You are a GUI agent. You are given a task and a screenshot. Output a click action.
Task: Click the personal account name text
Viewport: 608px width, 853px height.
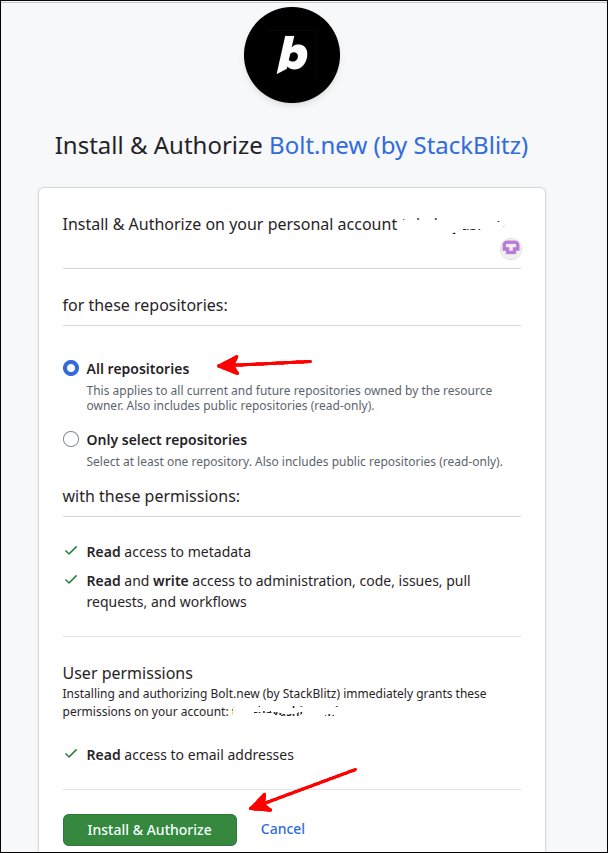tap(460, 224)
